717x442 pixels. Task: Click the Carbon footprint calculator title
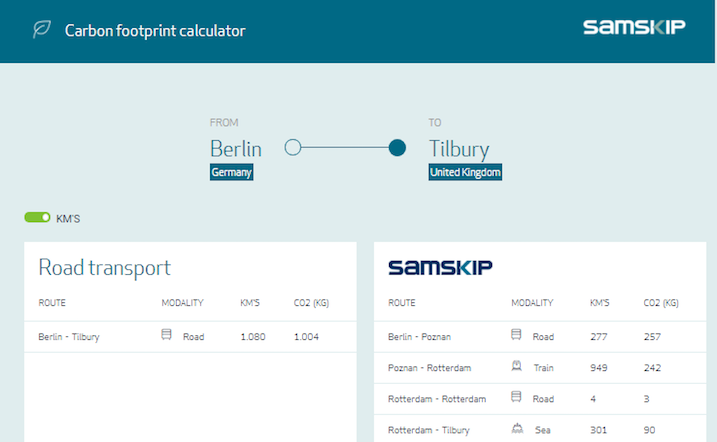click(155, 31)
